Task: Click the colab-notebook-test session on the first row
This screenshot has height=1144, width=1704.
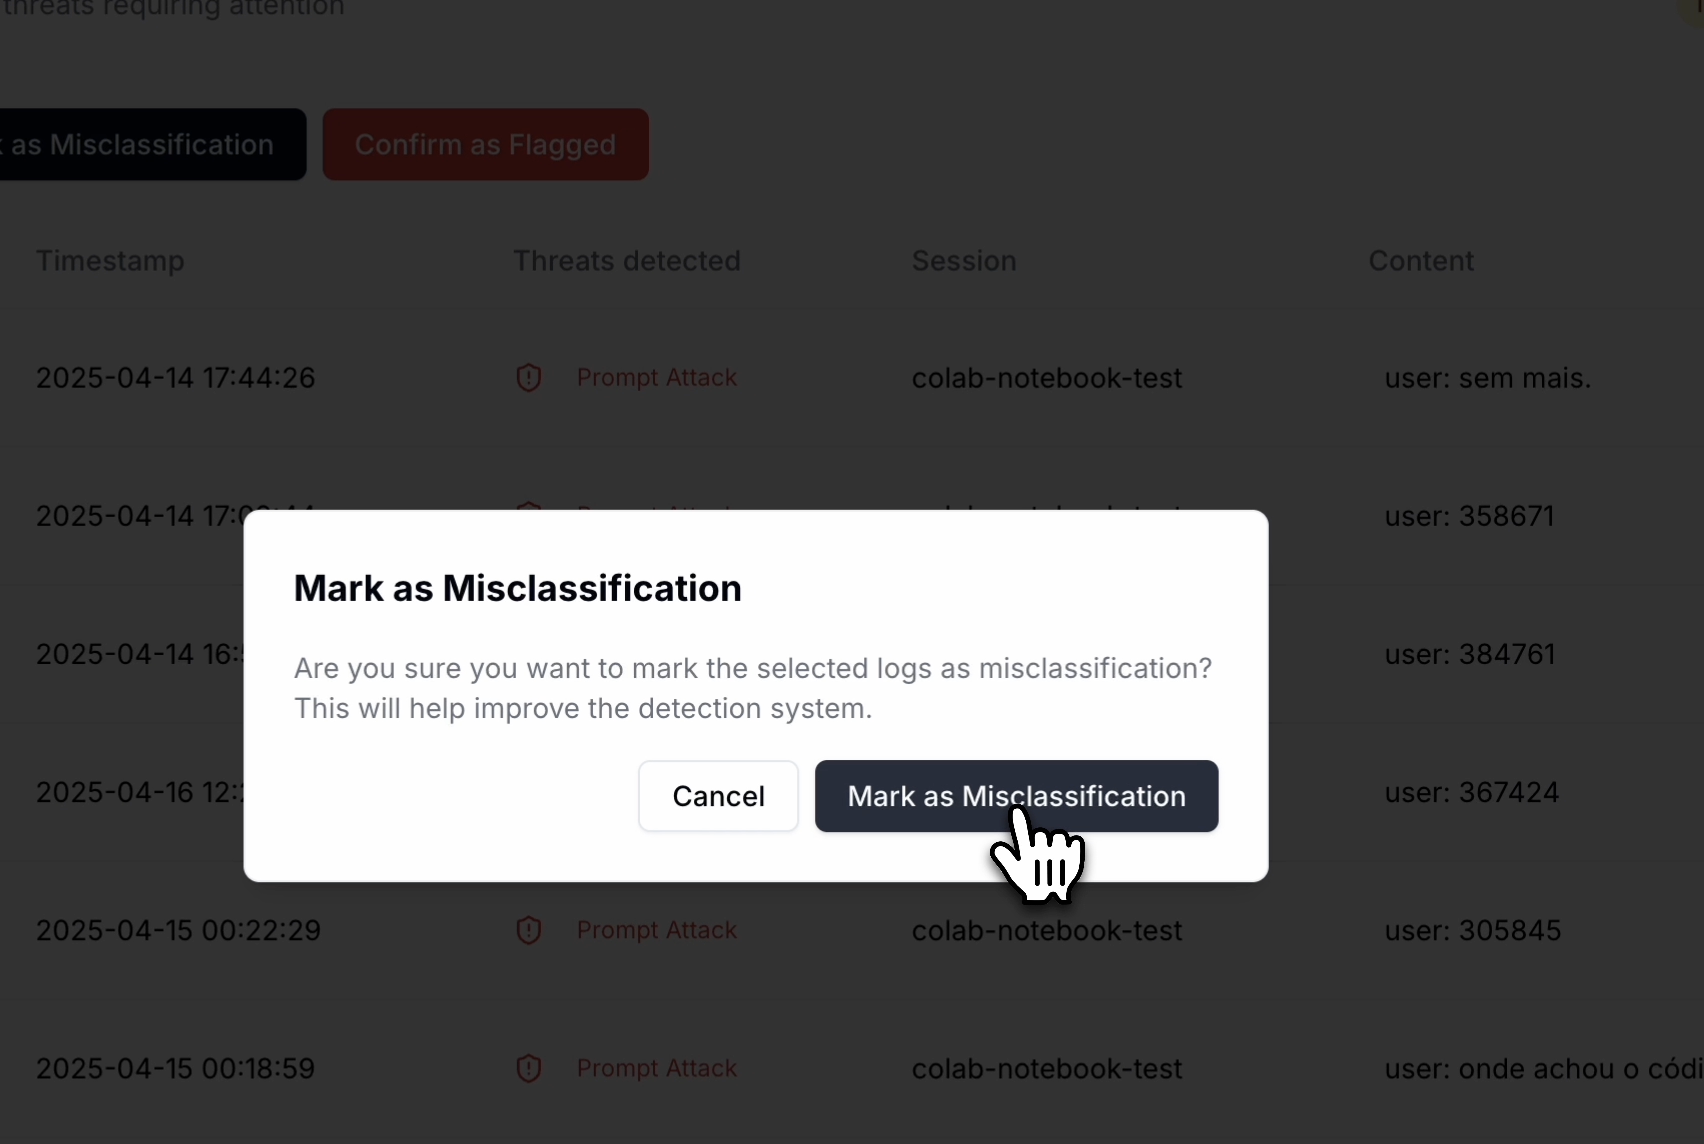Action: click(1046, 378)
